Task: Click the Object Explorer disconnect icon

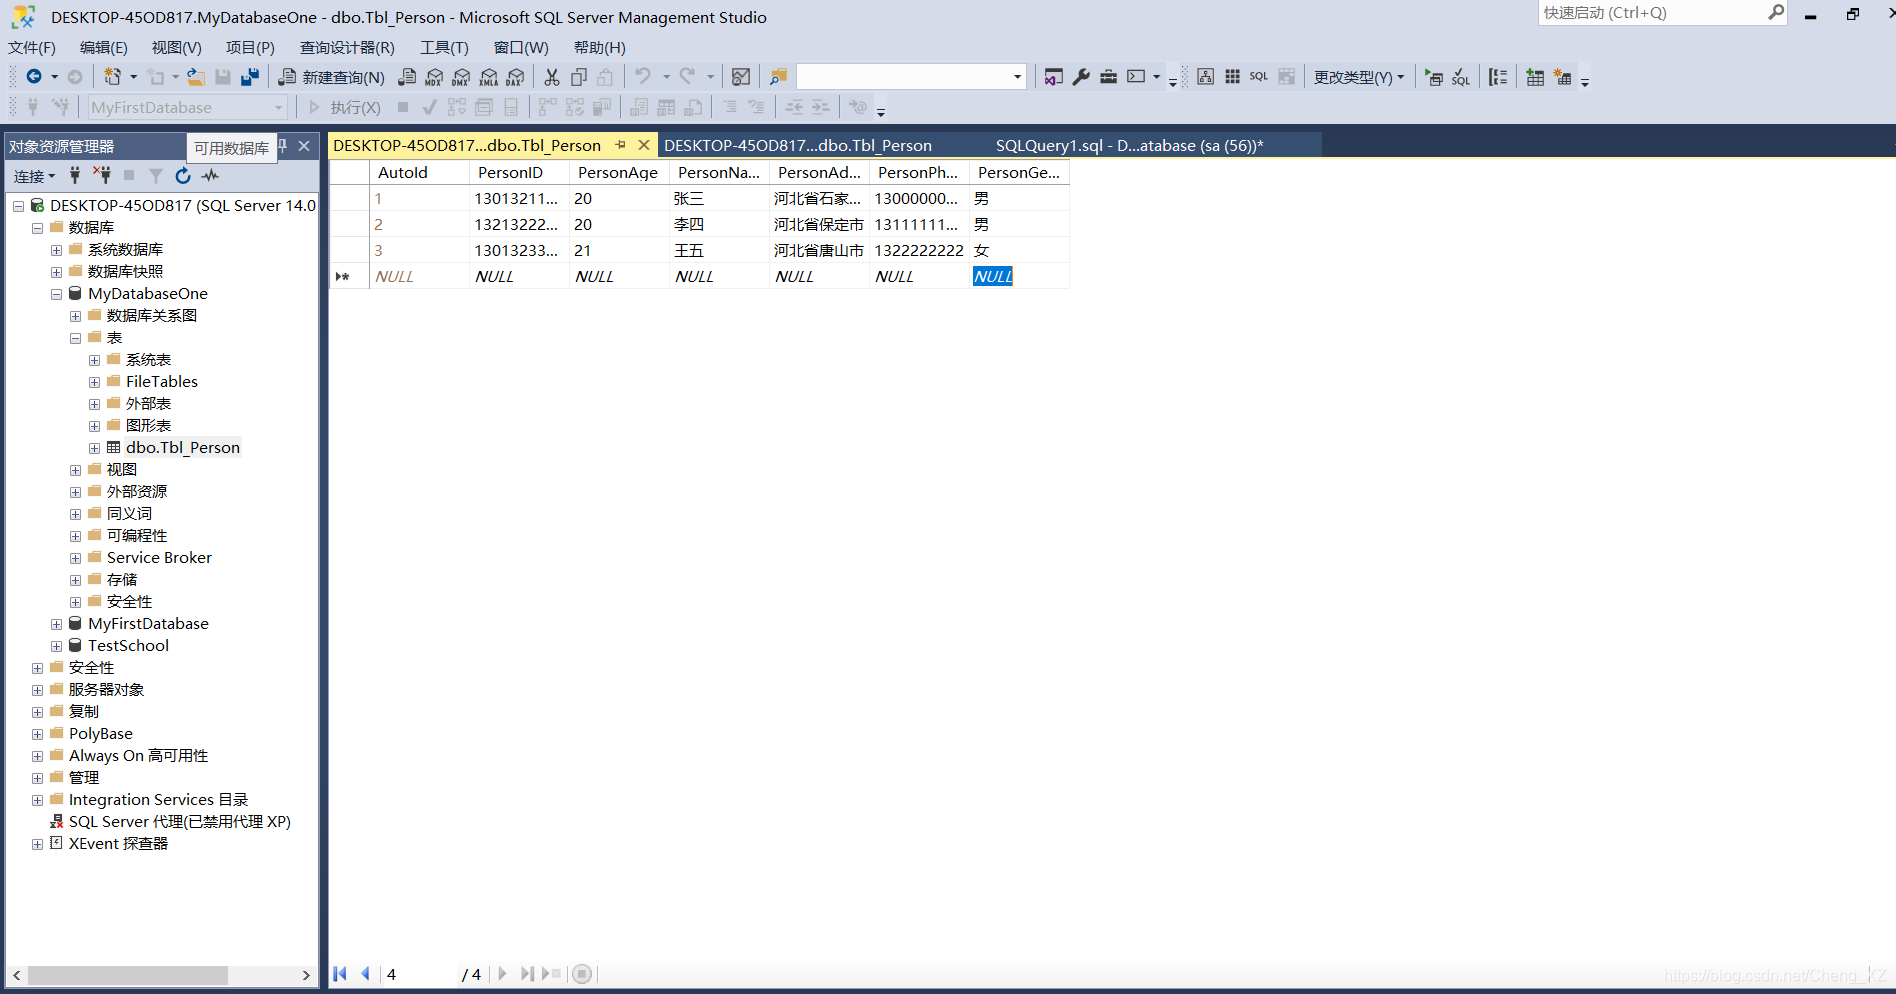Action: (x=101, y=176)
